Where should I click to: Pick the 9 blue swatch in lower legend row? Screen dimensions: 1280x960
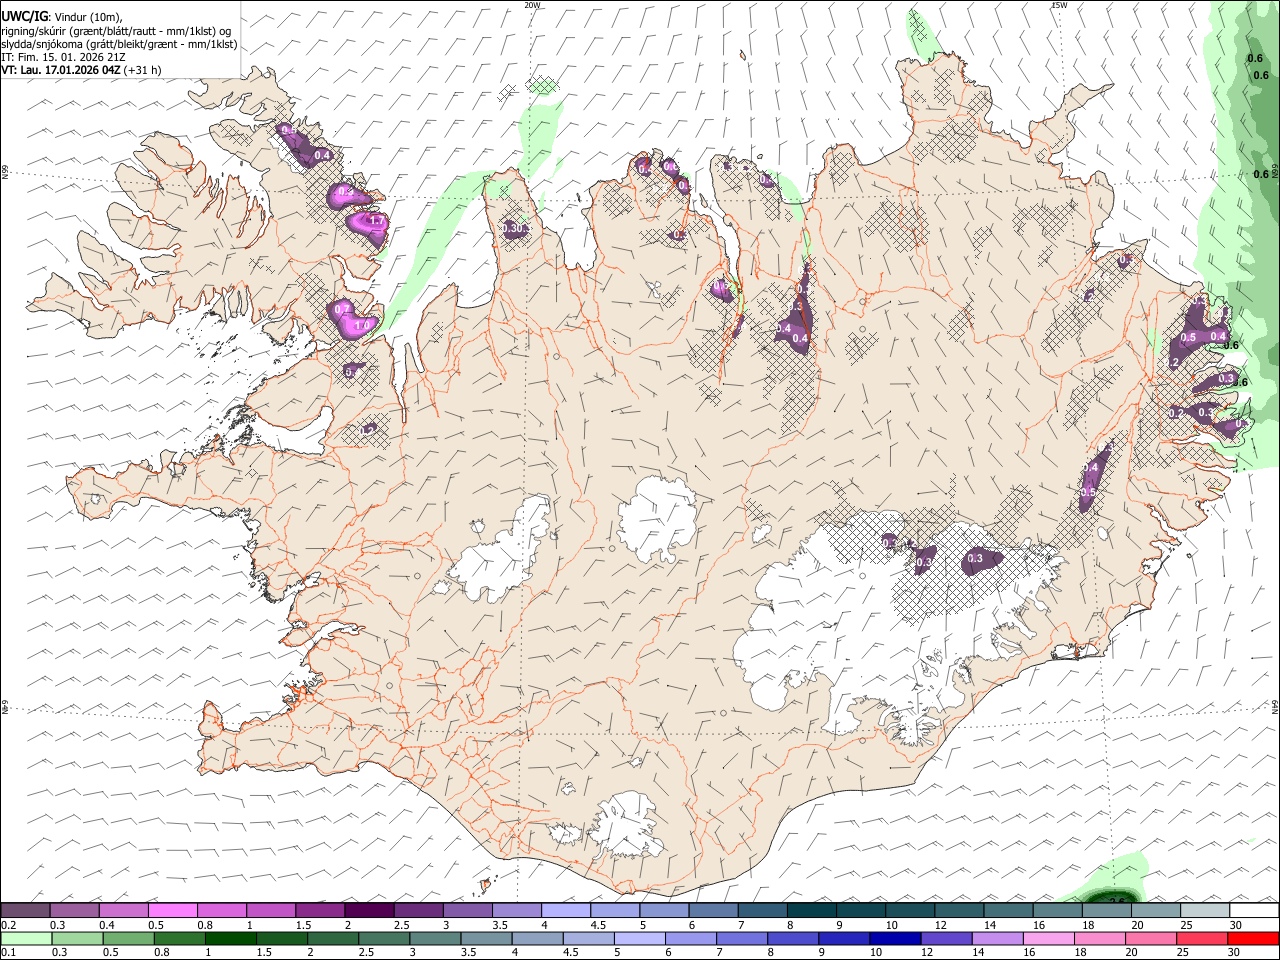(845, 938)
